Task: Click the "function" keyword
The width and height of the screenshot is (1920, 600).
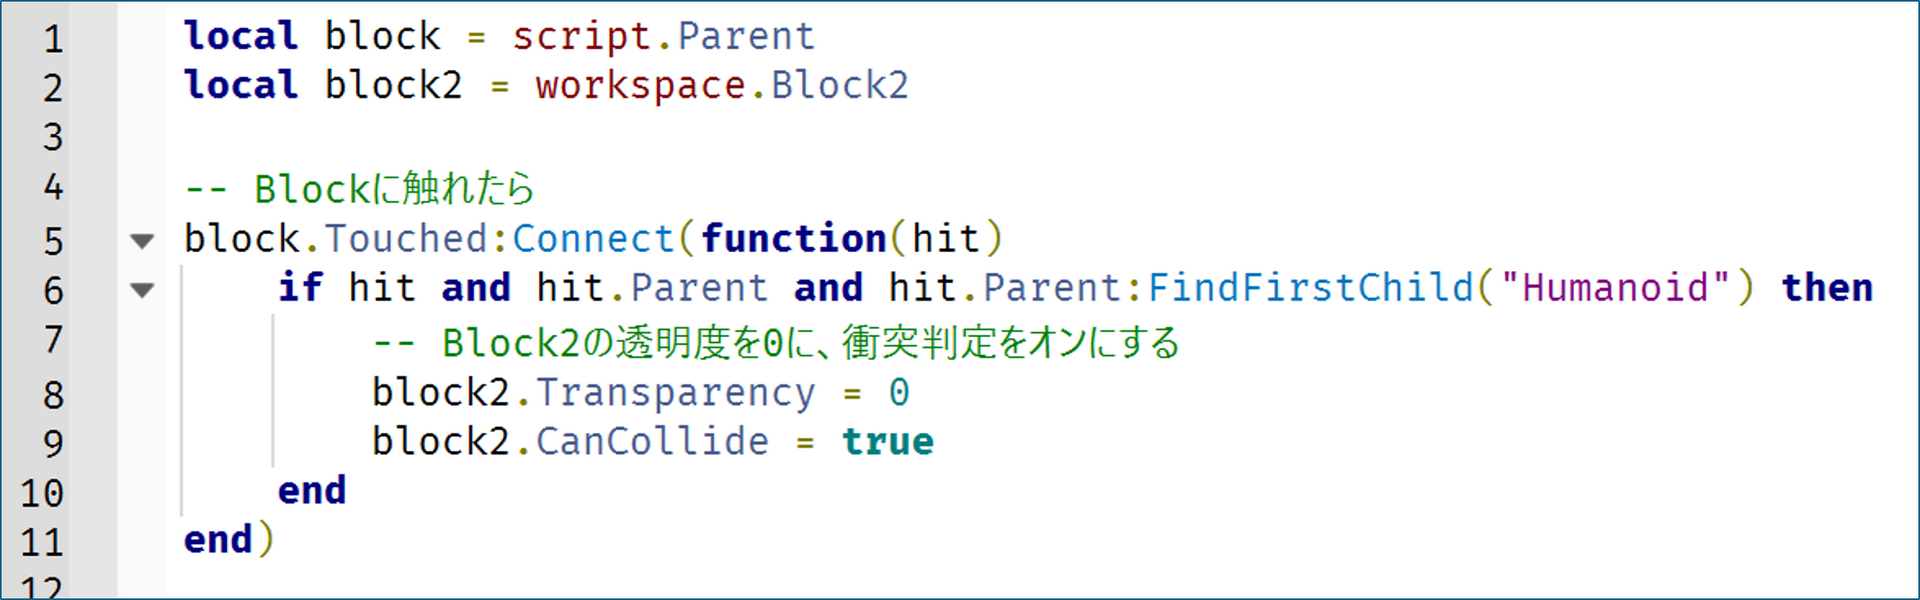Action: [793, 239]
